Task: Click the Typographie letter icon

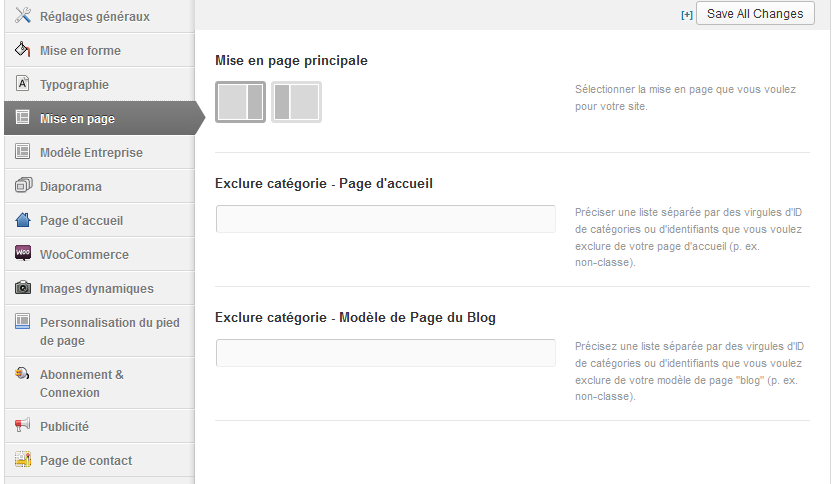Action: 23,84
